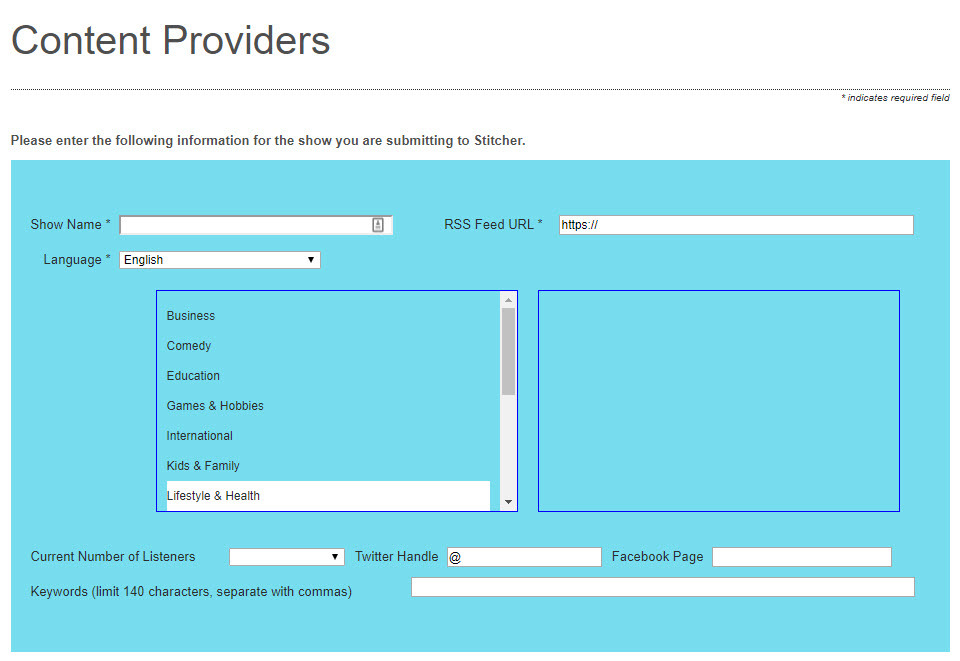Click the Facebook Page input field
The image size is (960, 661).
point(801,557)
